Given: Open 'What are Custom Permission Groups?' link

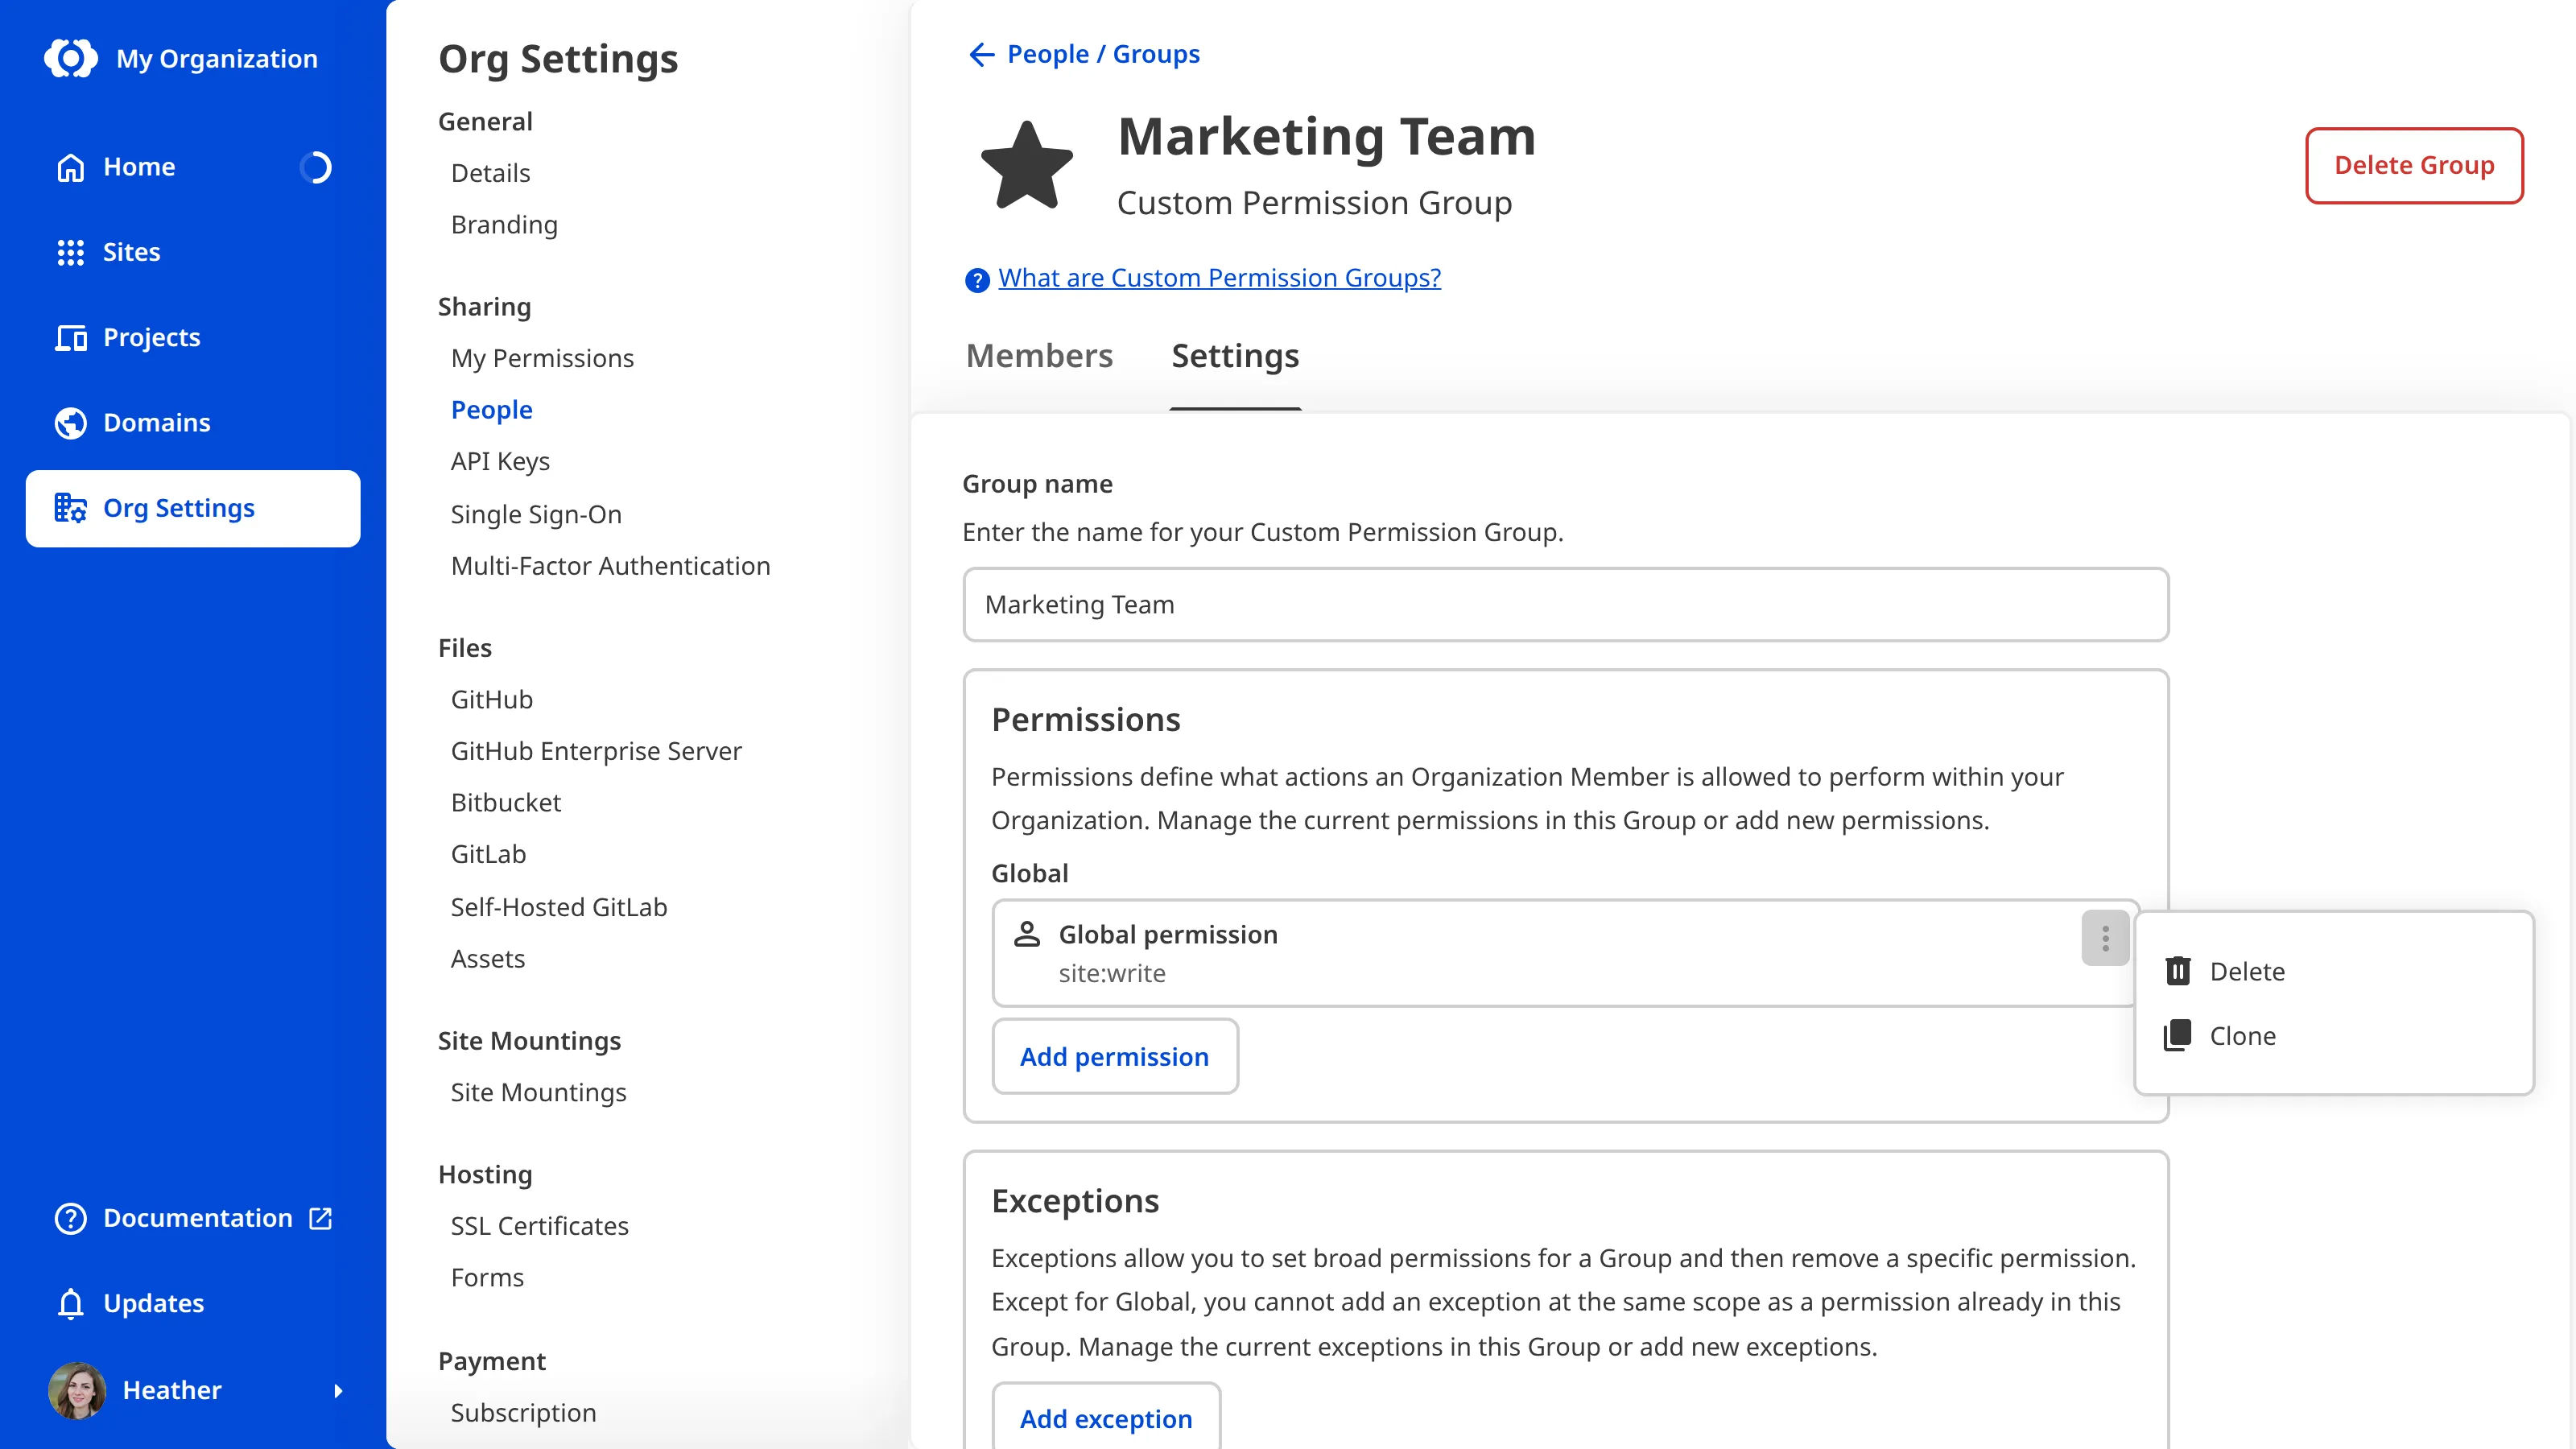Looking at the screenshot, I should click(1220, 278).
